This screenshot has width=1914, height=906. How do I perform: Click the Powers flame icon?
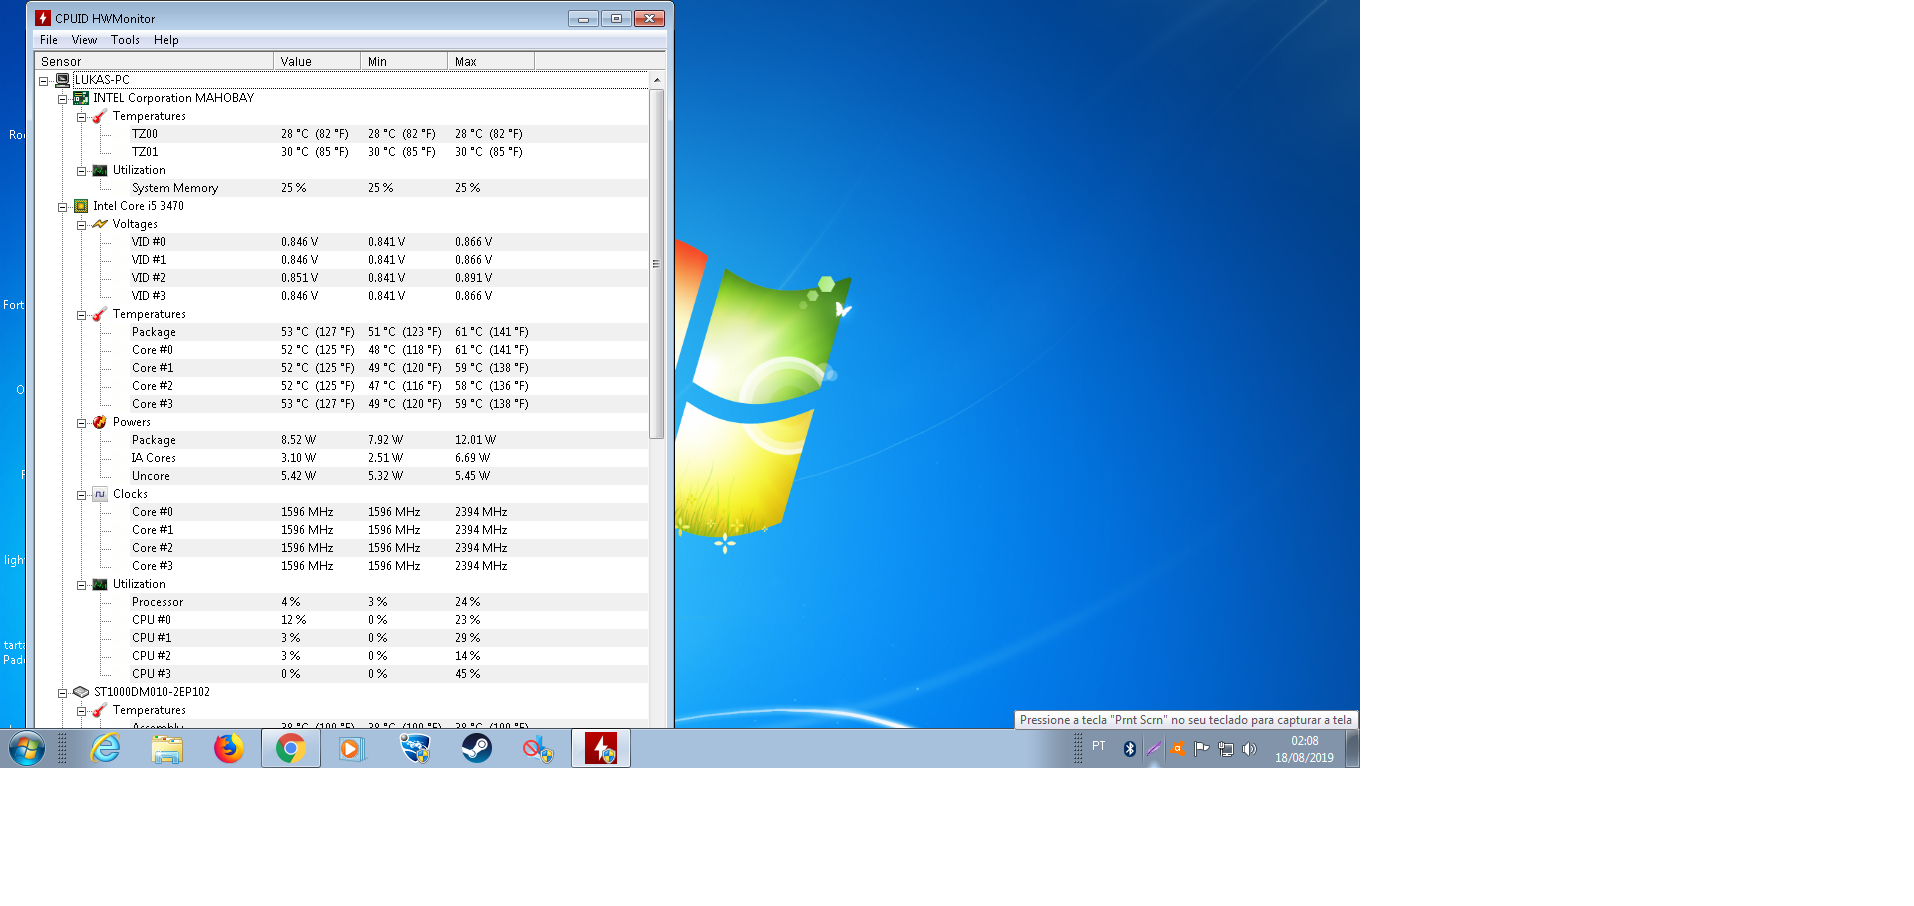[x=100, y=422]
